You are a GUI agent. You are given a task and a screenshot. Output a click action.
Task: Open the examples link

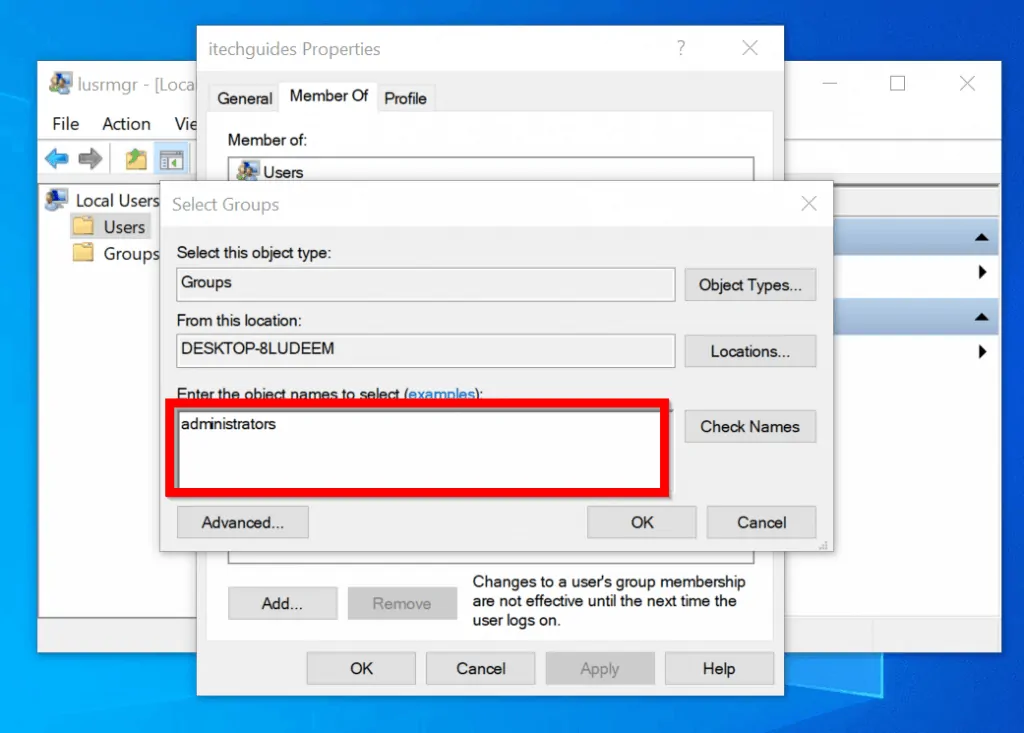pos(442,394)
